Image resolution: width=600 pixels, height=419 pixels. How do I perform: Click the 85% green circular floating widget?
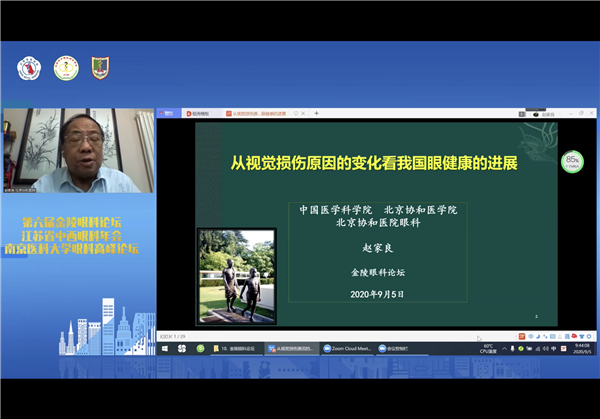point(572,161)
